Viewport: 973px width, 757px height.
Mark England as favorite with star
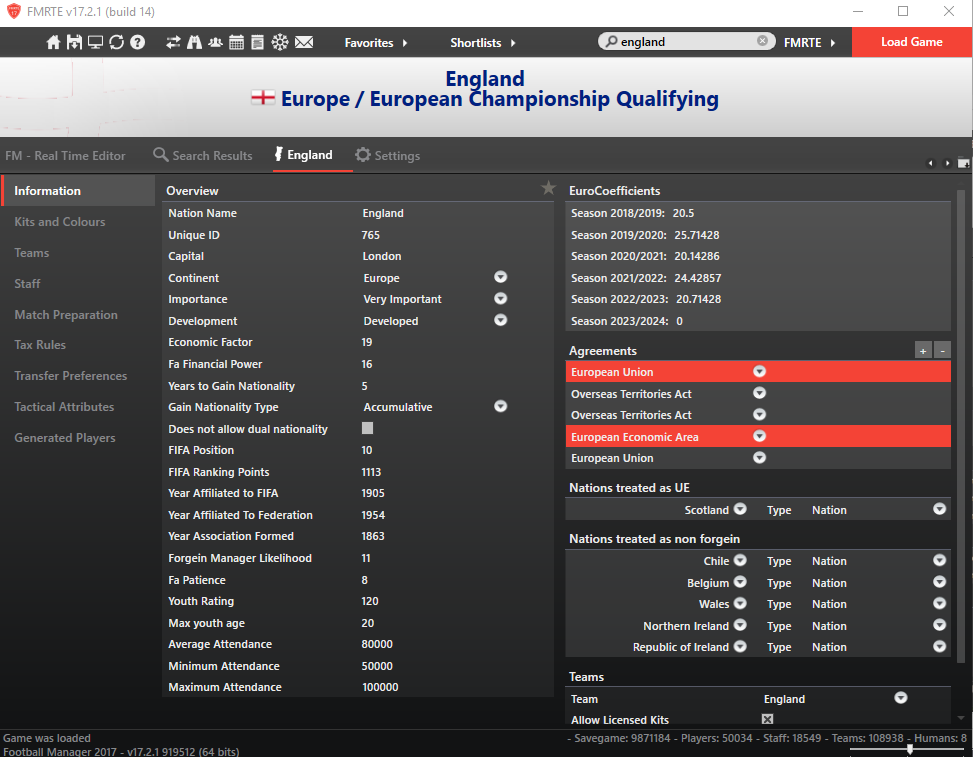548,188
